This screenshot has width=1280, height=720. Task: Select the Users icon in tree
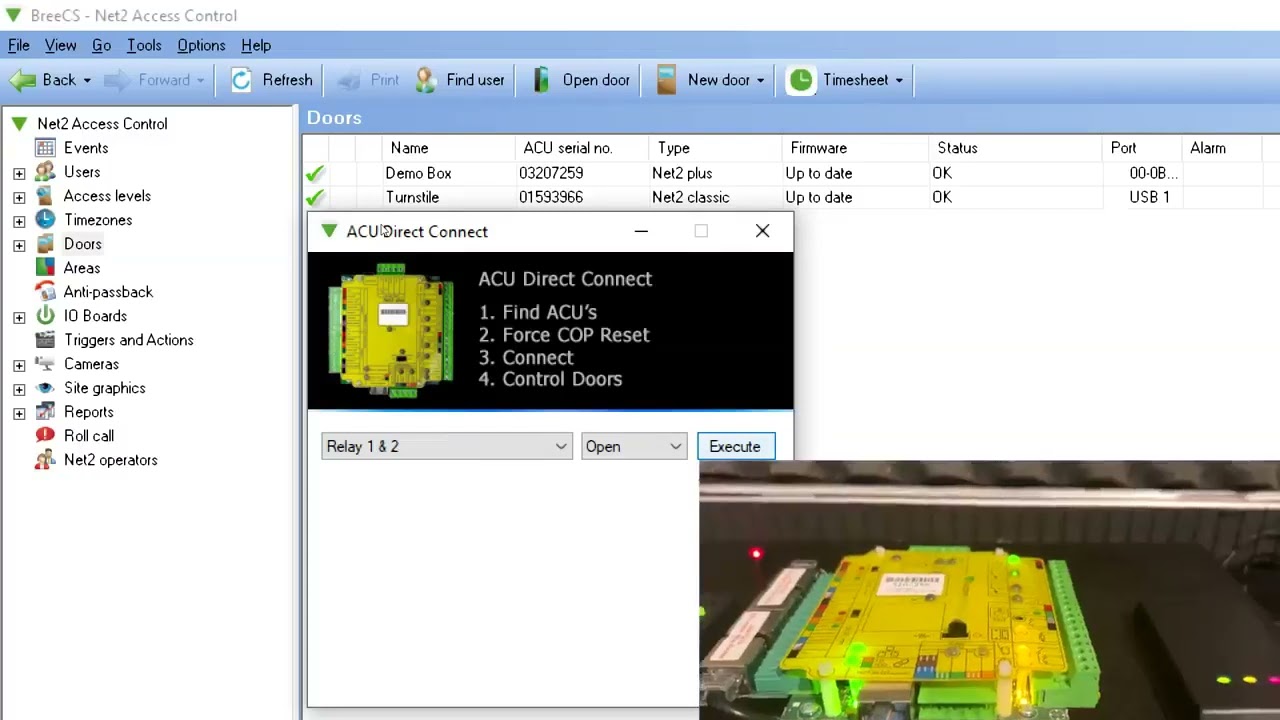(45, 172)
